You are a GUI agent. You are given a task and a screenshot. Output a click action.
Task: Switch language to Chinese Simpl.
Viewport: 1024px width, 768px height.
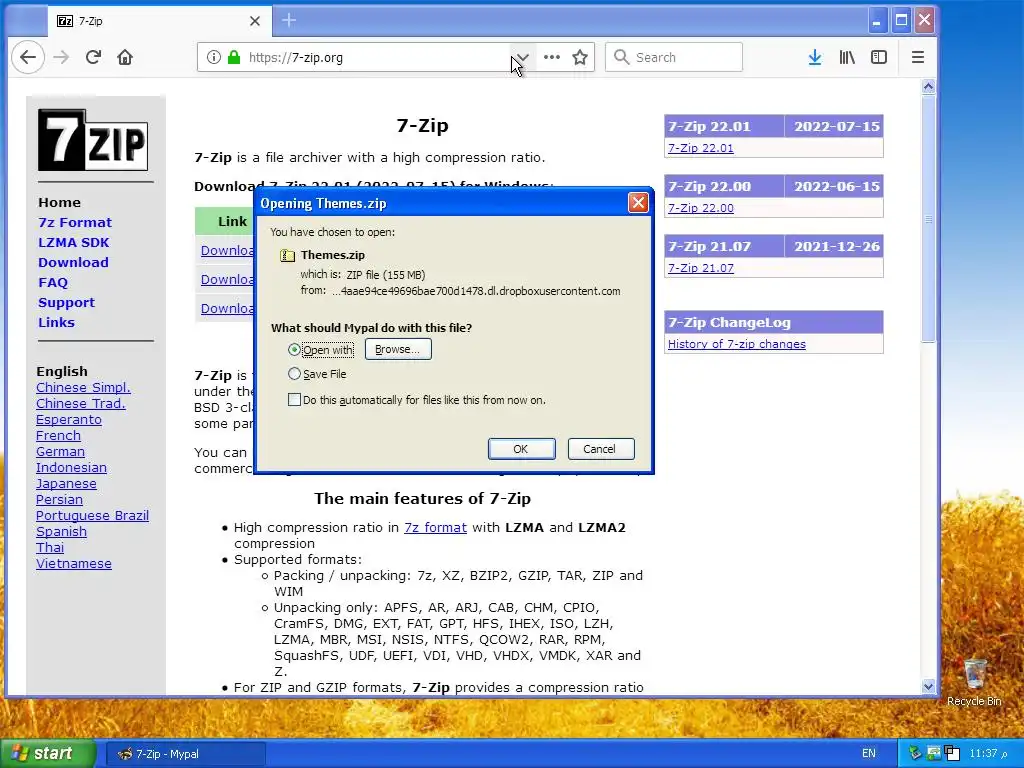(x=83, y=387)
